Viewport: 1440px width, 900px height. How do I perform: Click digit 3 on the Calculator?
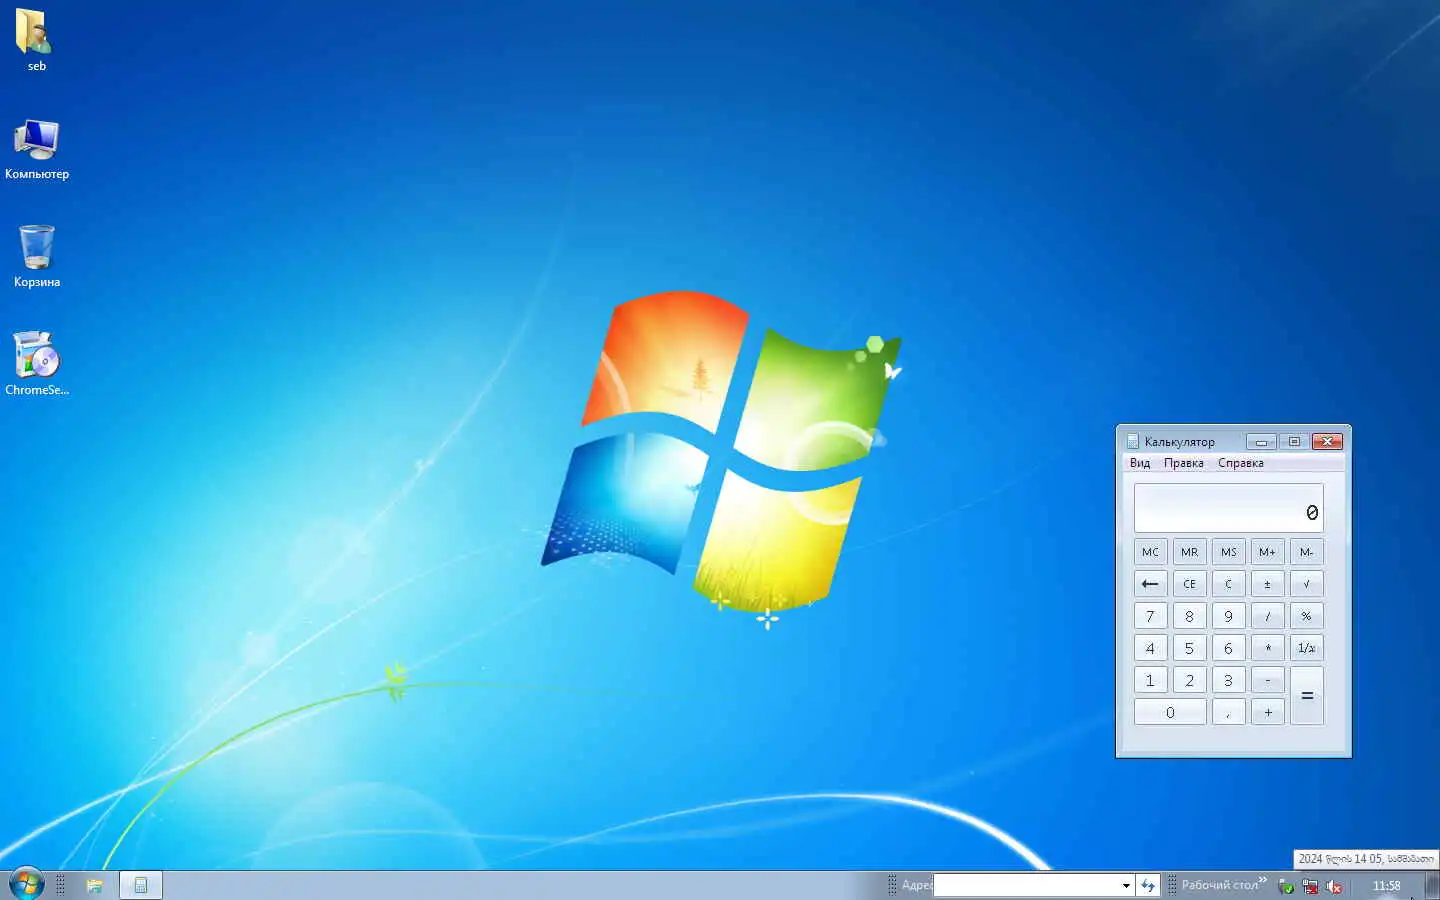1228,680
